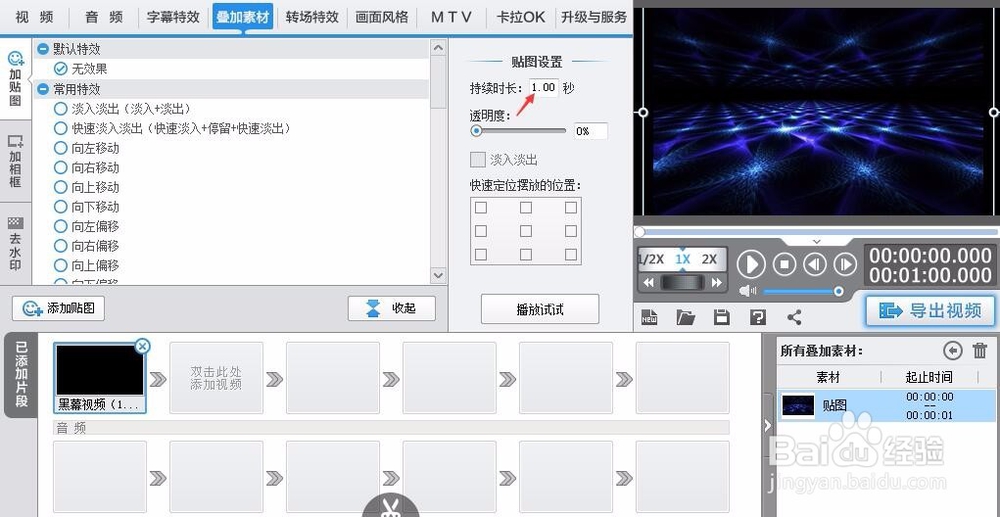Image resolution: width=1000 pixels, height=517 pixels.
Task: Toggle the 淡入淡出 checkbox
Action: (x=477, y=159)
